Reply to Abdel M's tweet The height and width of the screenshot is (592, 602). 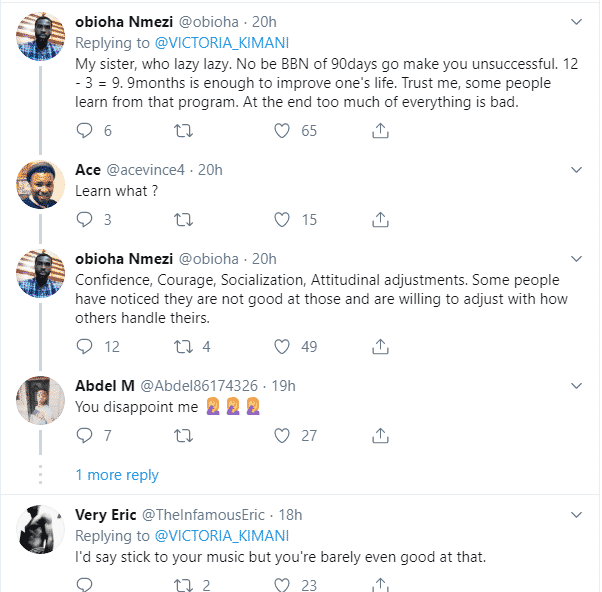point(85,435)
